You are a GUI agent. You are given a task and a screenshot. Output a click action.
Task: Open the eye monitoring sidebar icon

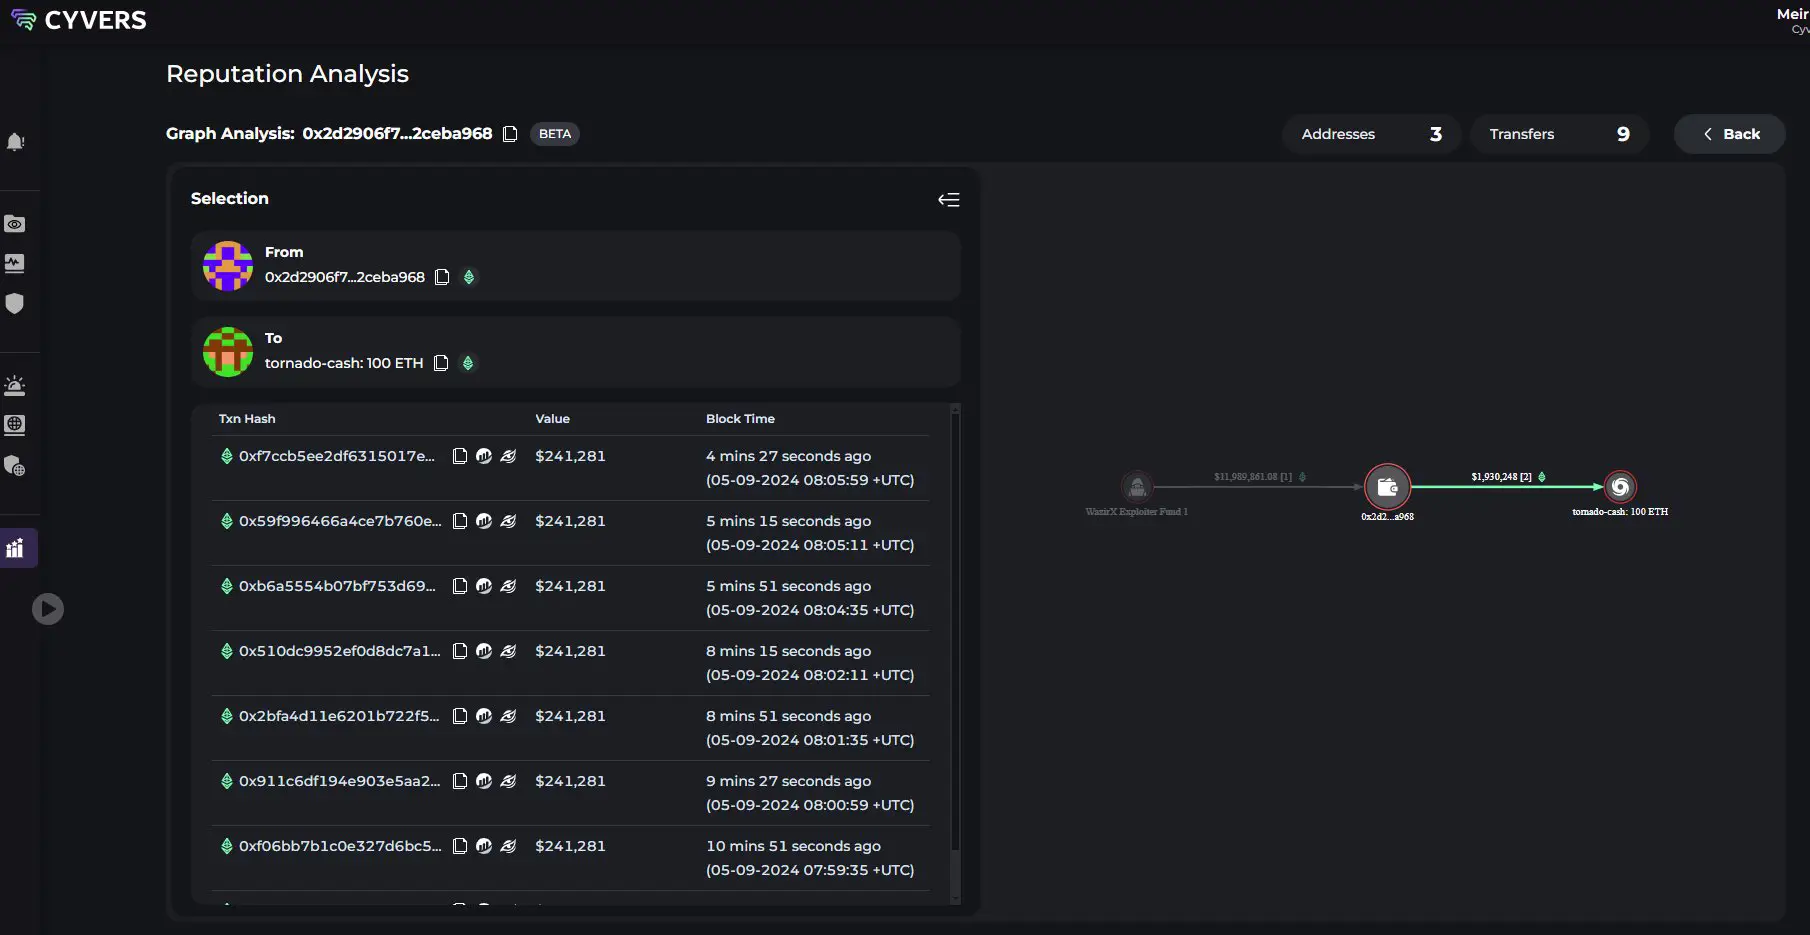pos(15,224)
